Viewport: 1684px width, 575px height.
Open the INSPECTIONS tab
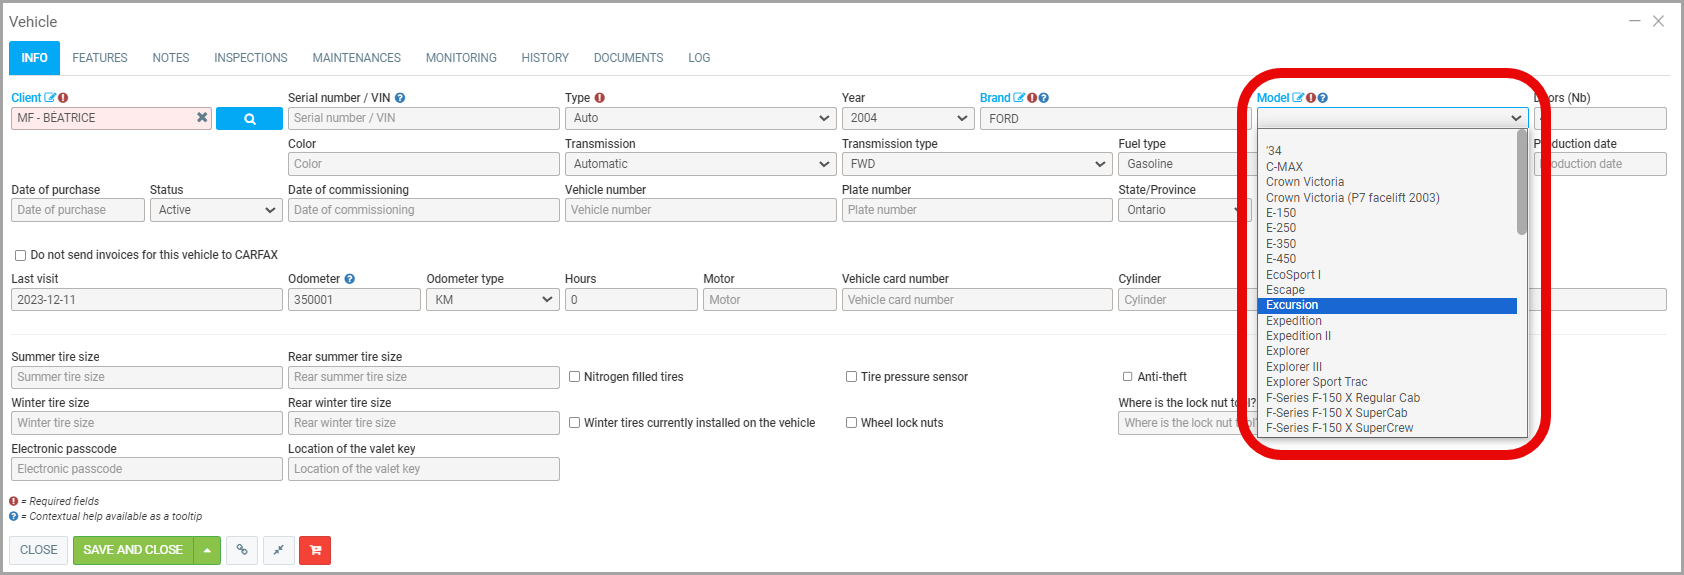tap(250, 58)
